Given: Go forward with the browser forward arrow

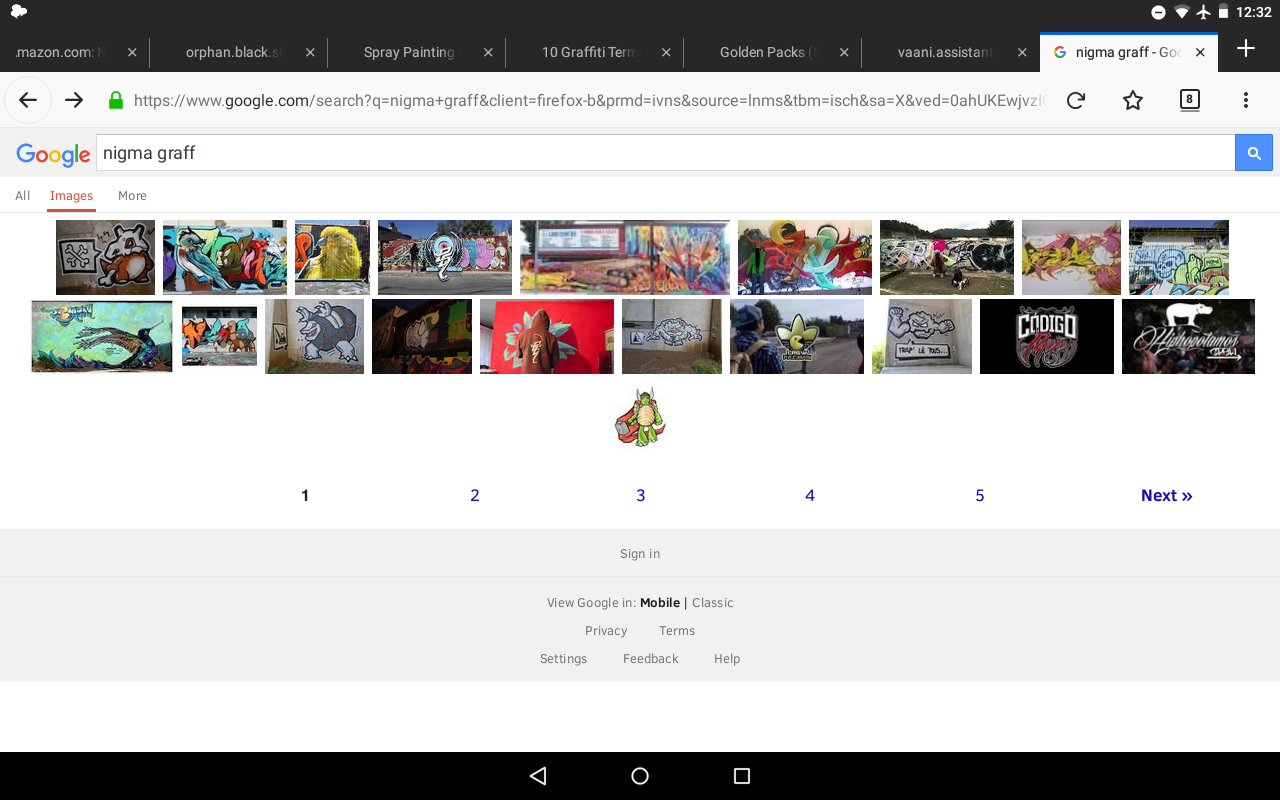Looking at the screenshot, I should tap(74, 100).
